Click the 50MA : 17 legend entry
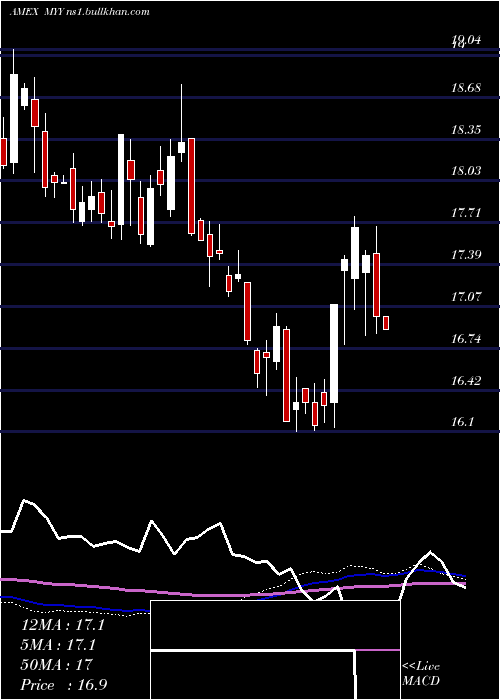500x700 pixels. 56,665
